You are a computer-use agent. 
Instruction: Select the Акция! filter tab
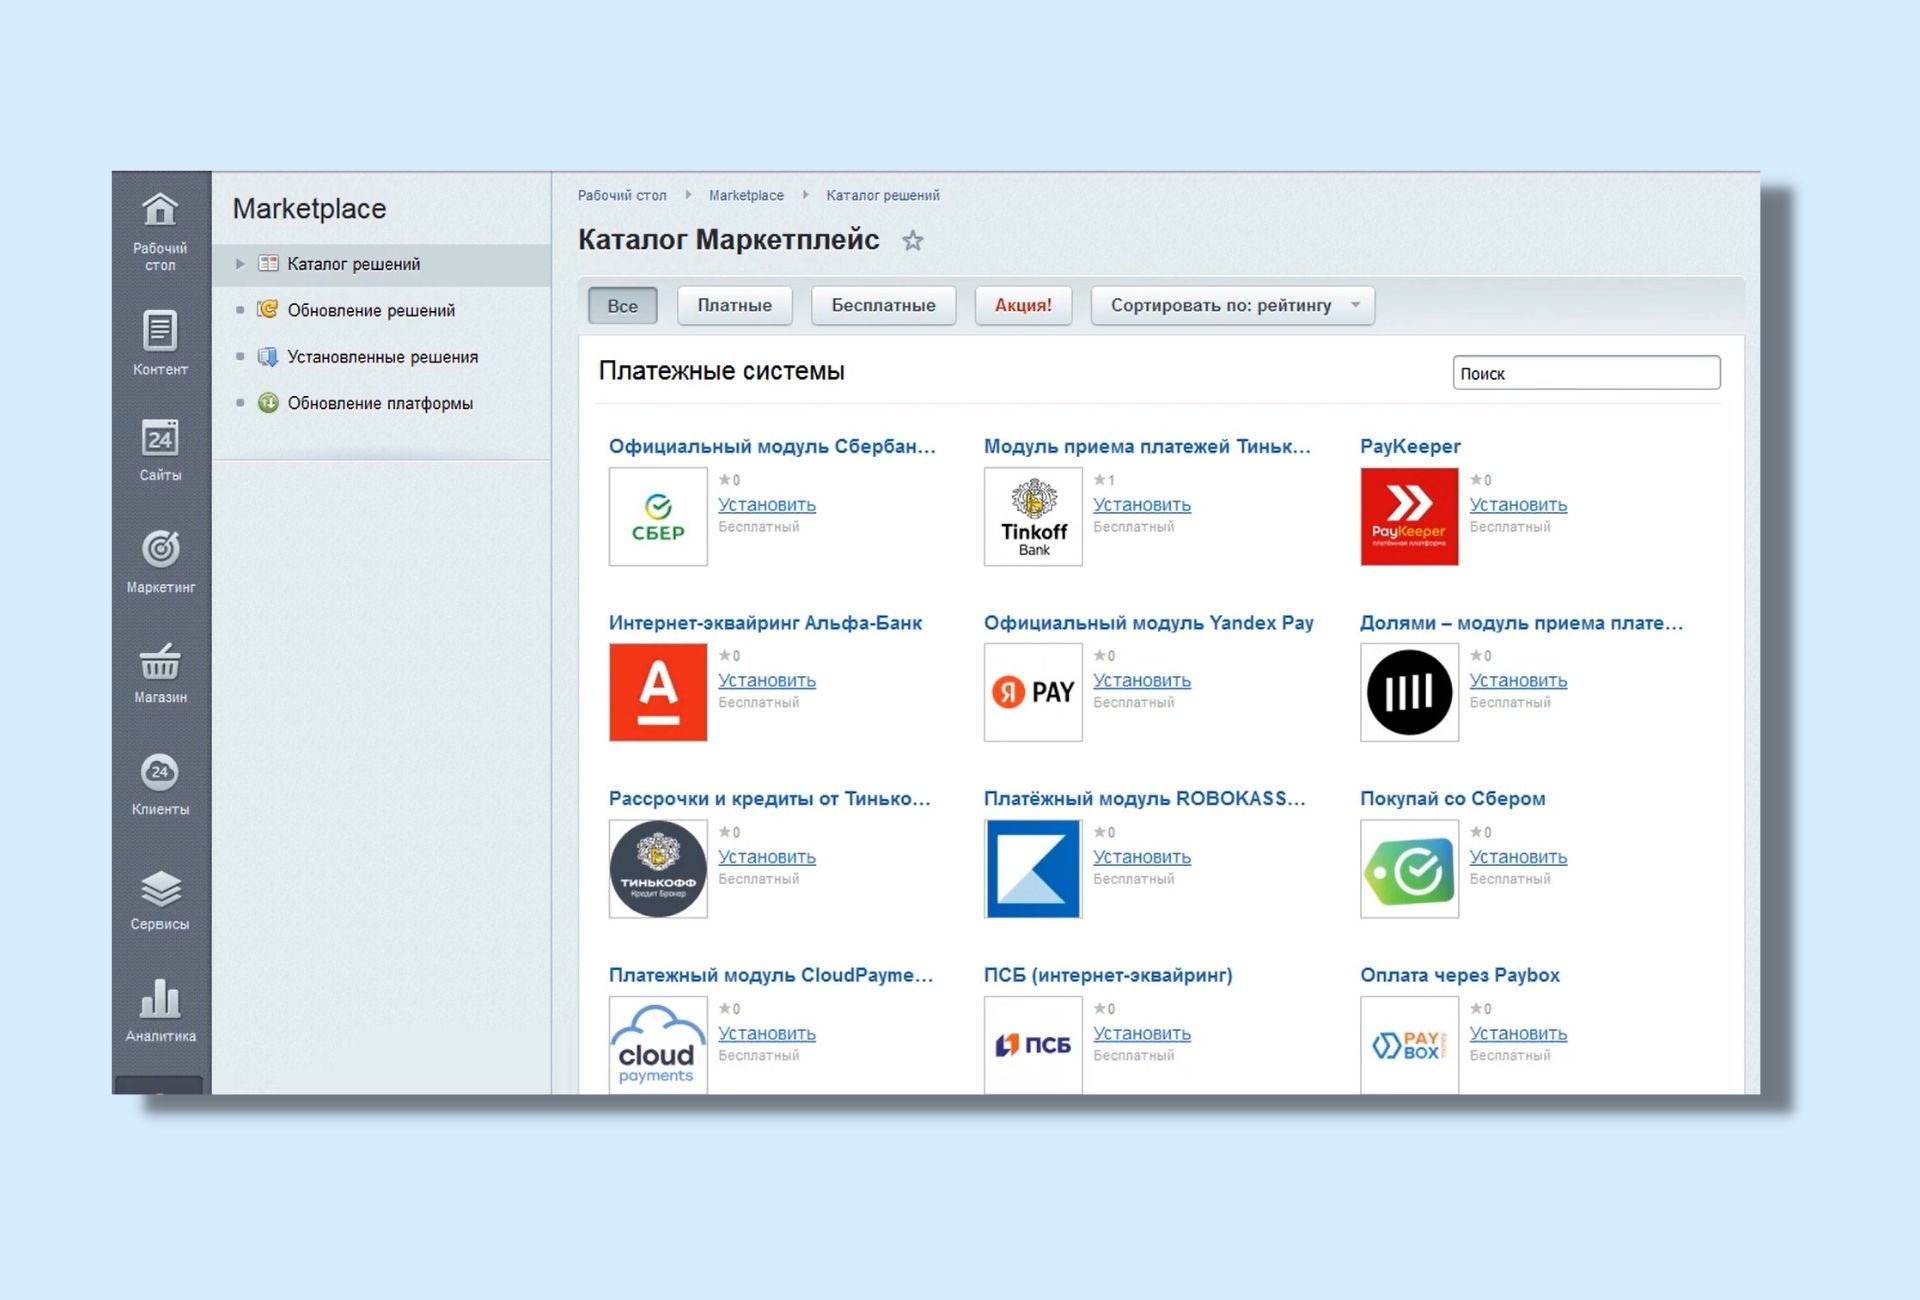1023,305
